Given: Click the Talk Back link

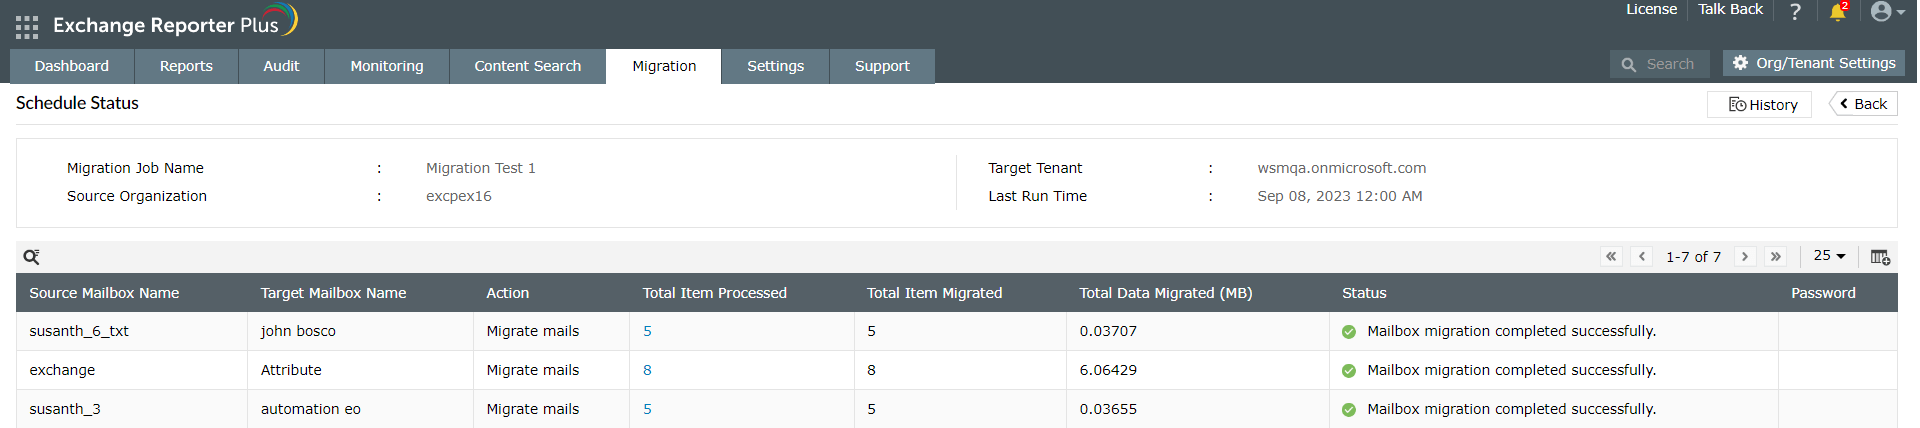Looking at the screenshot, I should point(1730,9).
